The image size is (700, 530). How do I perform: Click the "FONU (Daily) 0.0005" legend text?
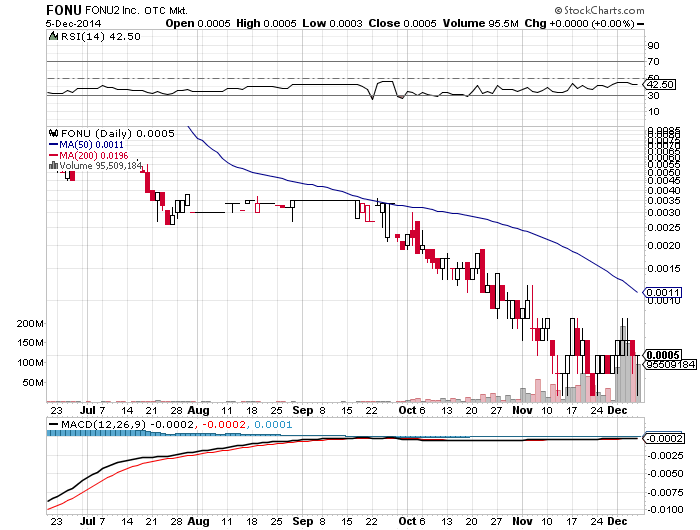point(117,134)
